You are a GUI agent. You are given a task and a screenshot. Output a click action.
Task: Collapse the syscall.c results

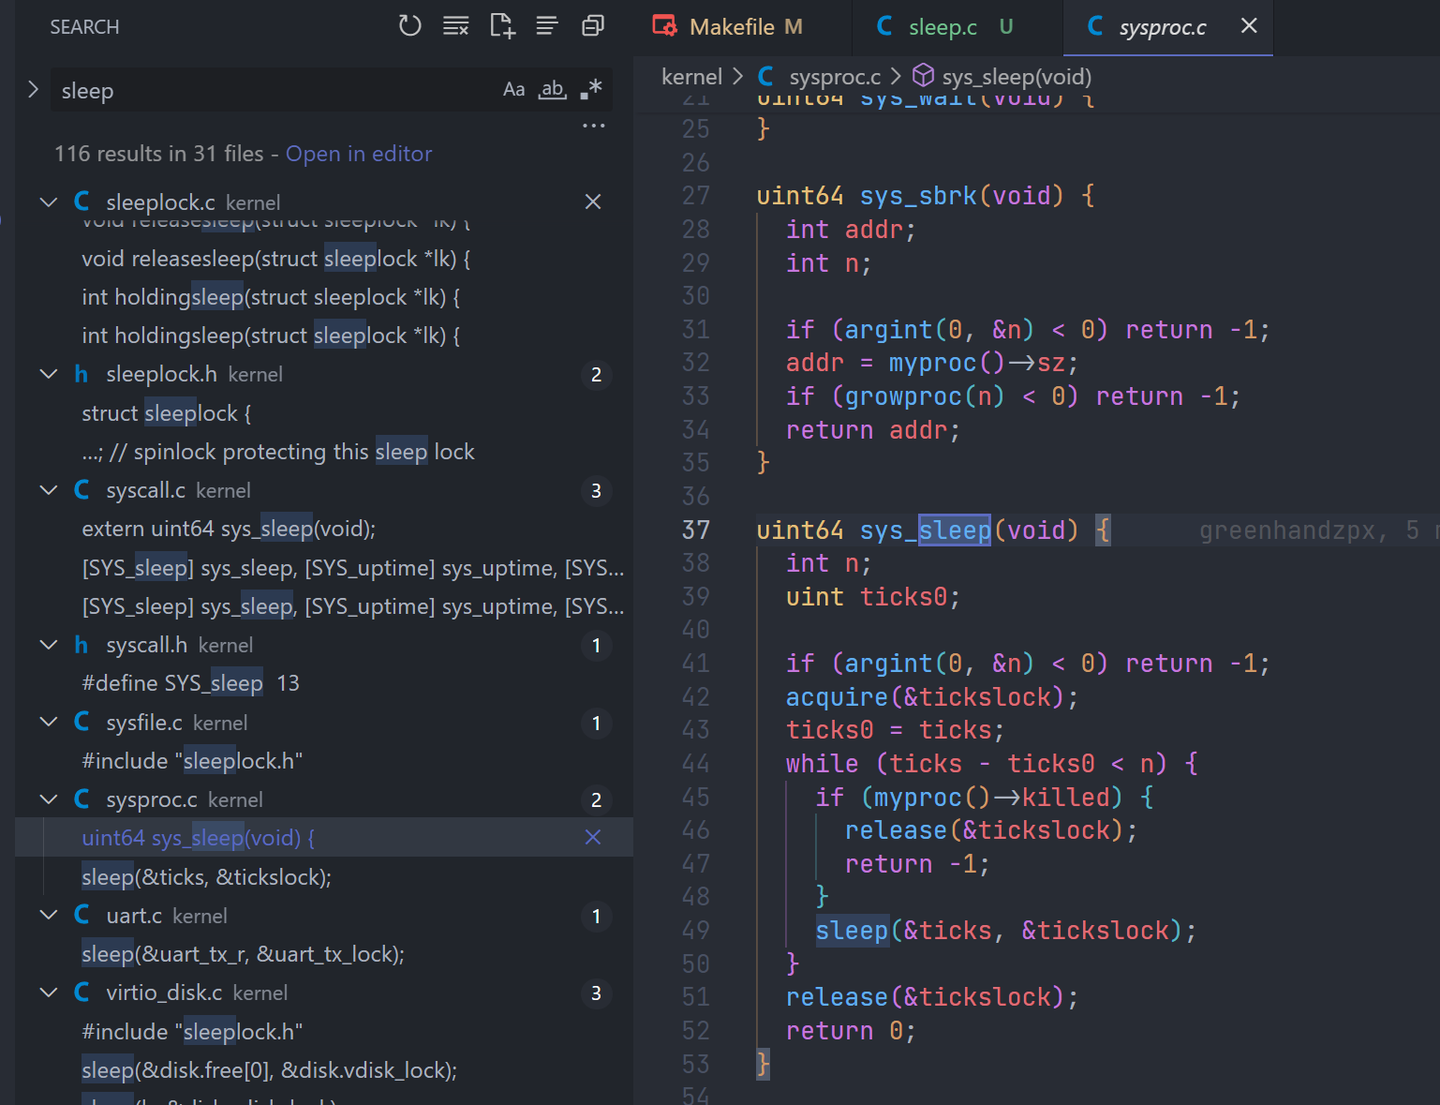[48, 490]
